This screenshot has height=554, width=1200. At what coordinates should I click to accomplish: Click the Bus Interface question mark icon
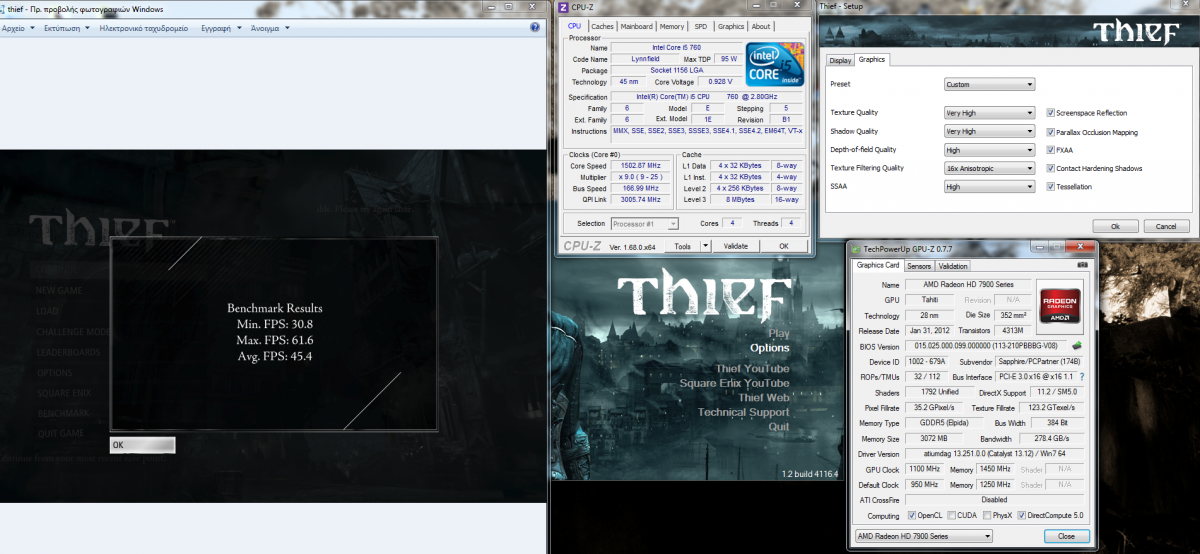pyautogui.click(x=1081, y=377)
